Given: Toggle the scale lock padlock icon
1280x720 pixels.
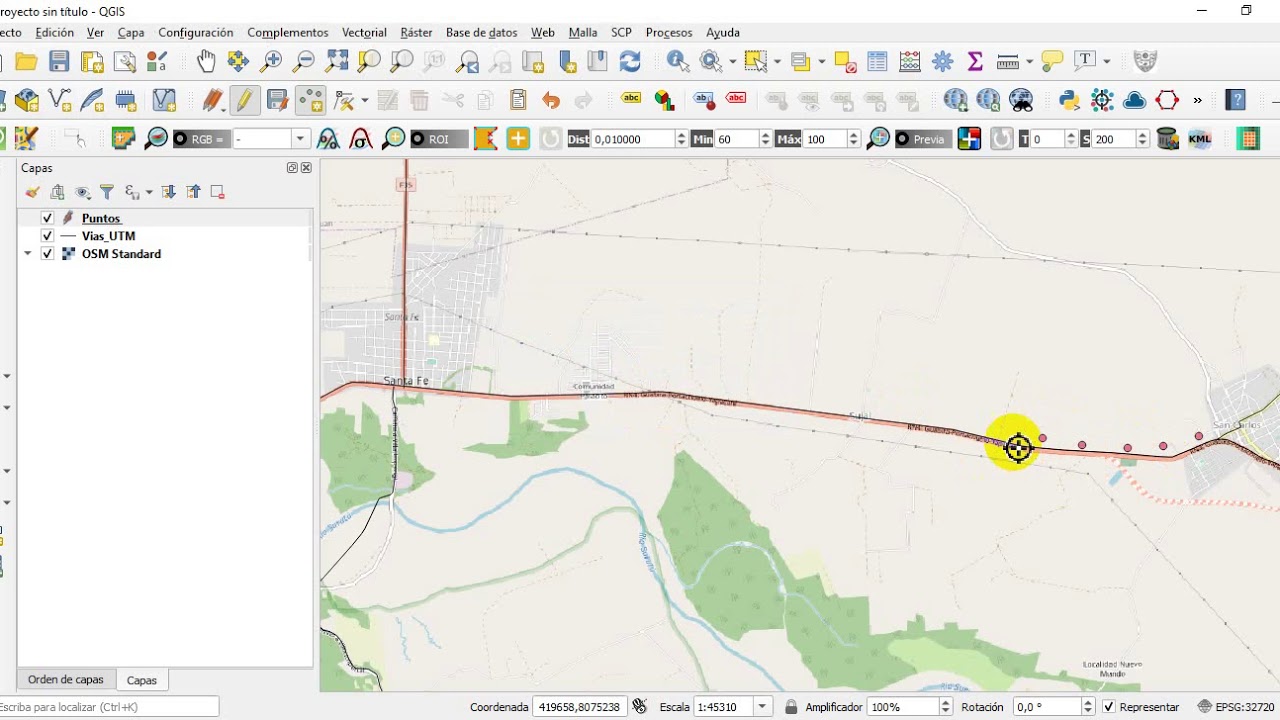Looking at the screenshot, I should [791, 707].
